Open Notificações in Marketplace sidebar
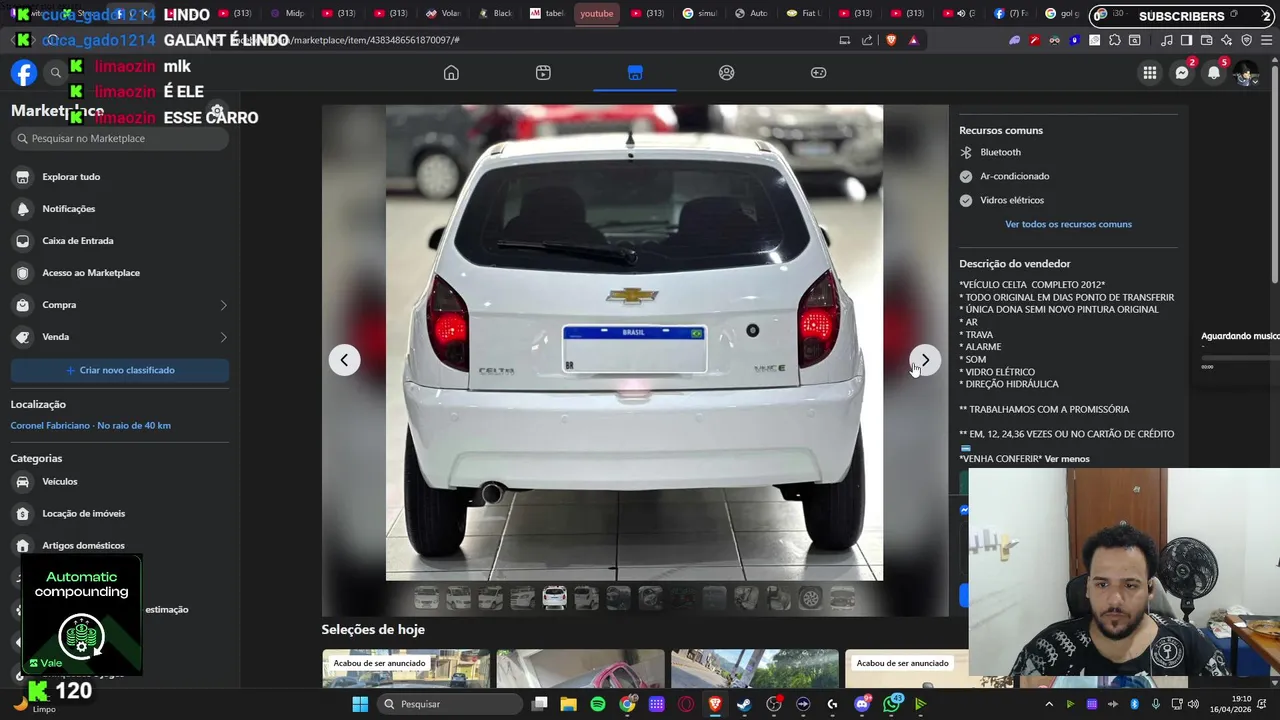This screenshot has height=720, width=1280. [120, 209]
